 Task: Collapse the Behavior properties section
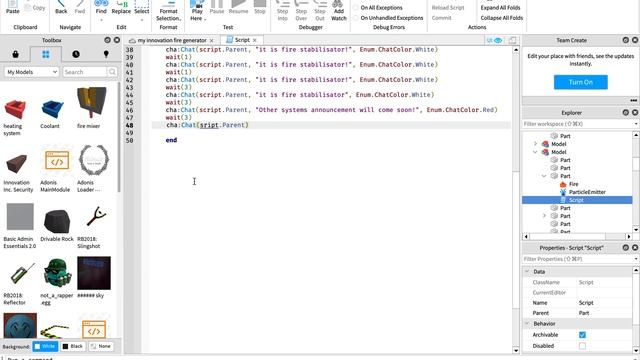coord(527,323)
